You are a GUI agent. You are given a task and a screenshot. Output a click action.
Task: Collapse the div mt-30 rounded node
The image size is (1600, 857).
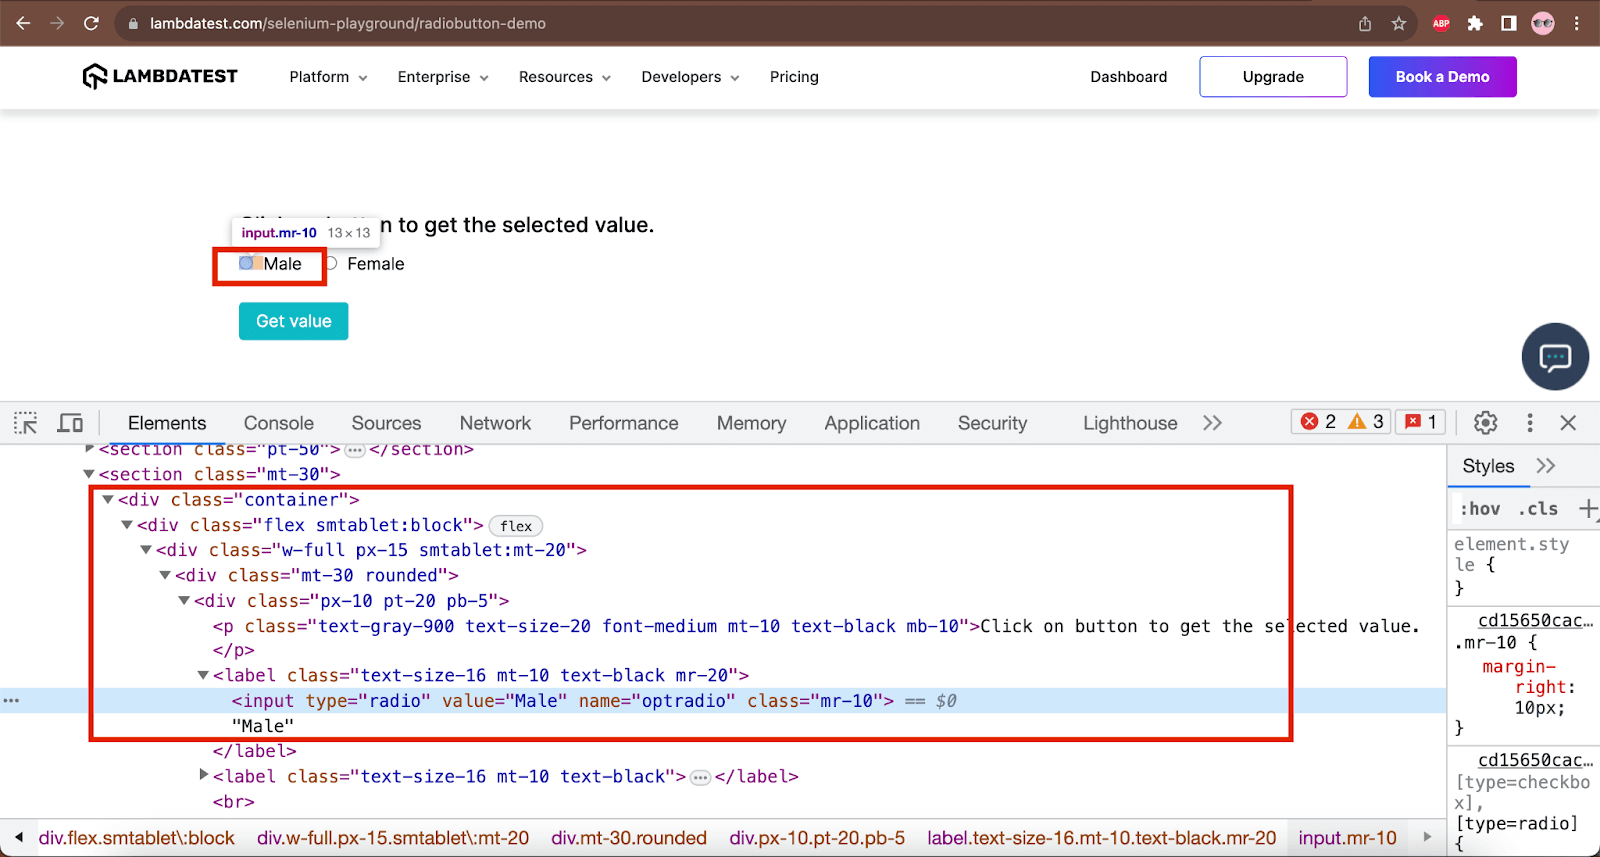click(165, 576)
